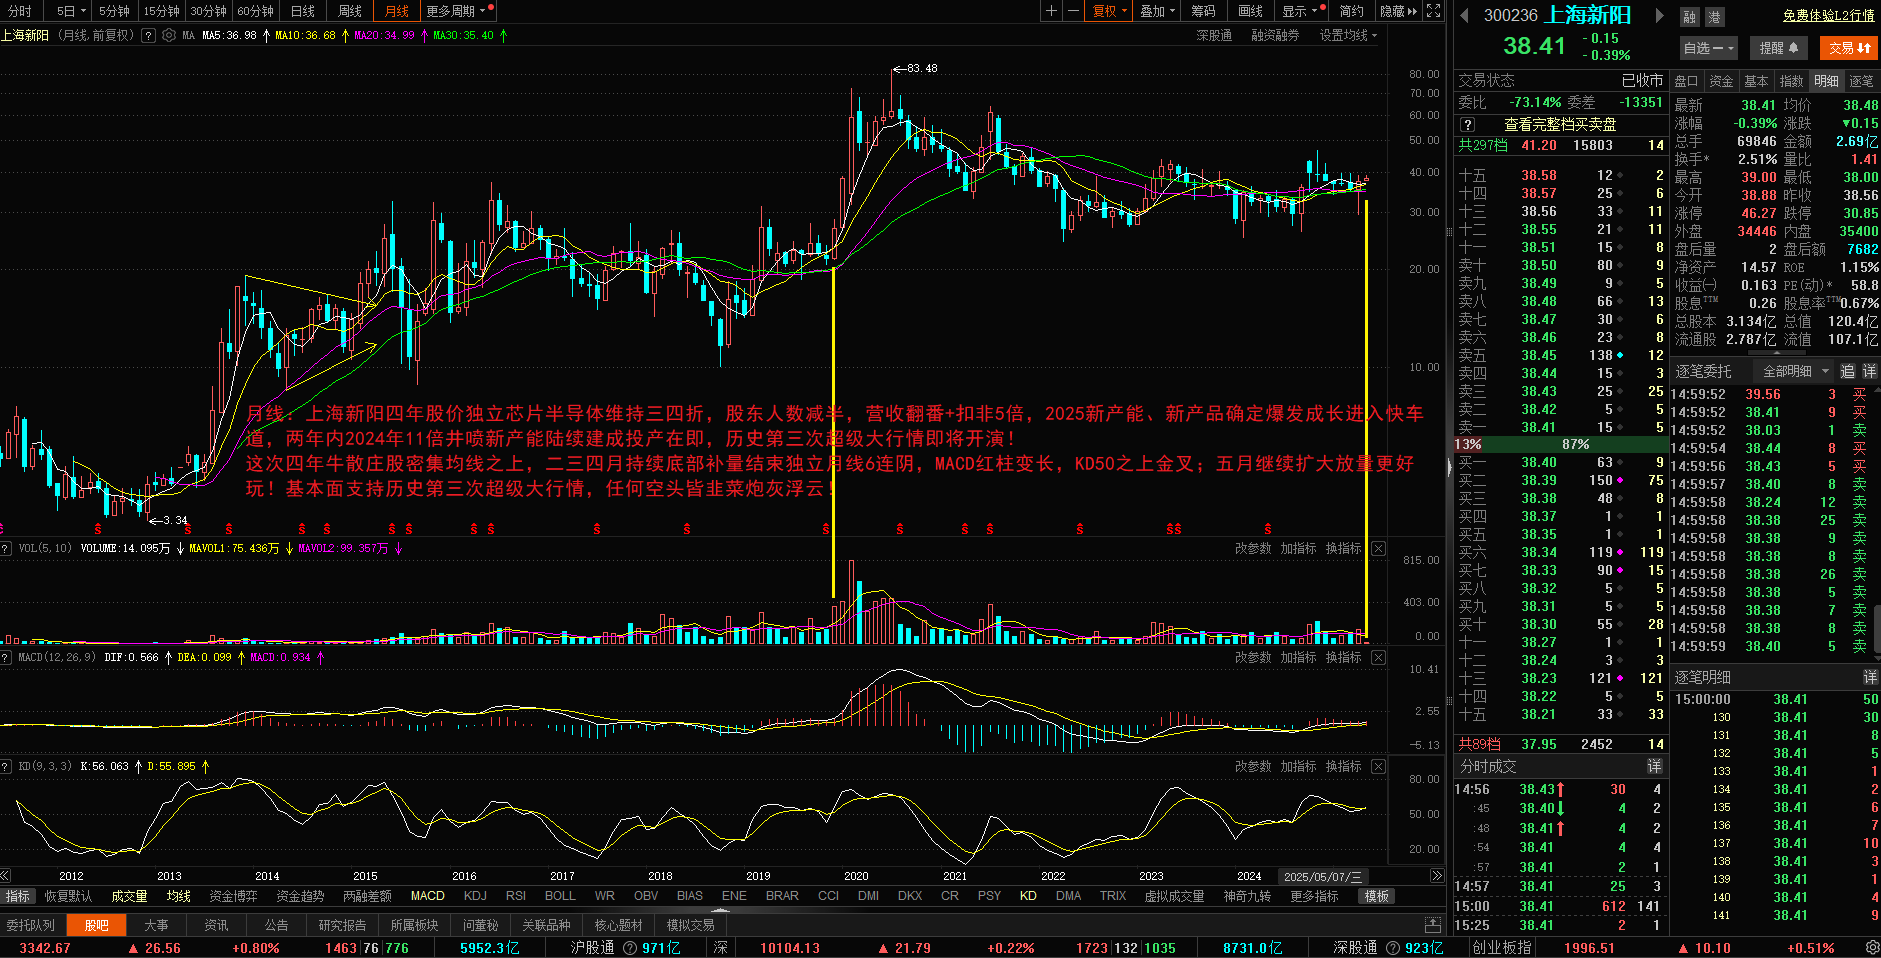Go to the next stock via the right arrow
Viewport: 1881px width, 958px height.
coord(1660,15)
